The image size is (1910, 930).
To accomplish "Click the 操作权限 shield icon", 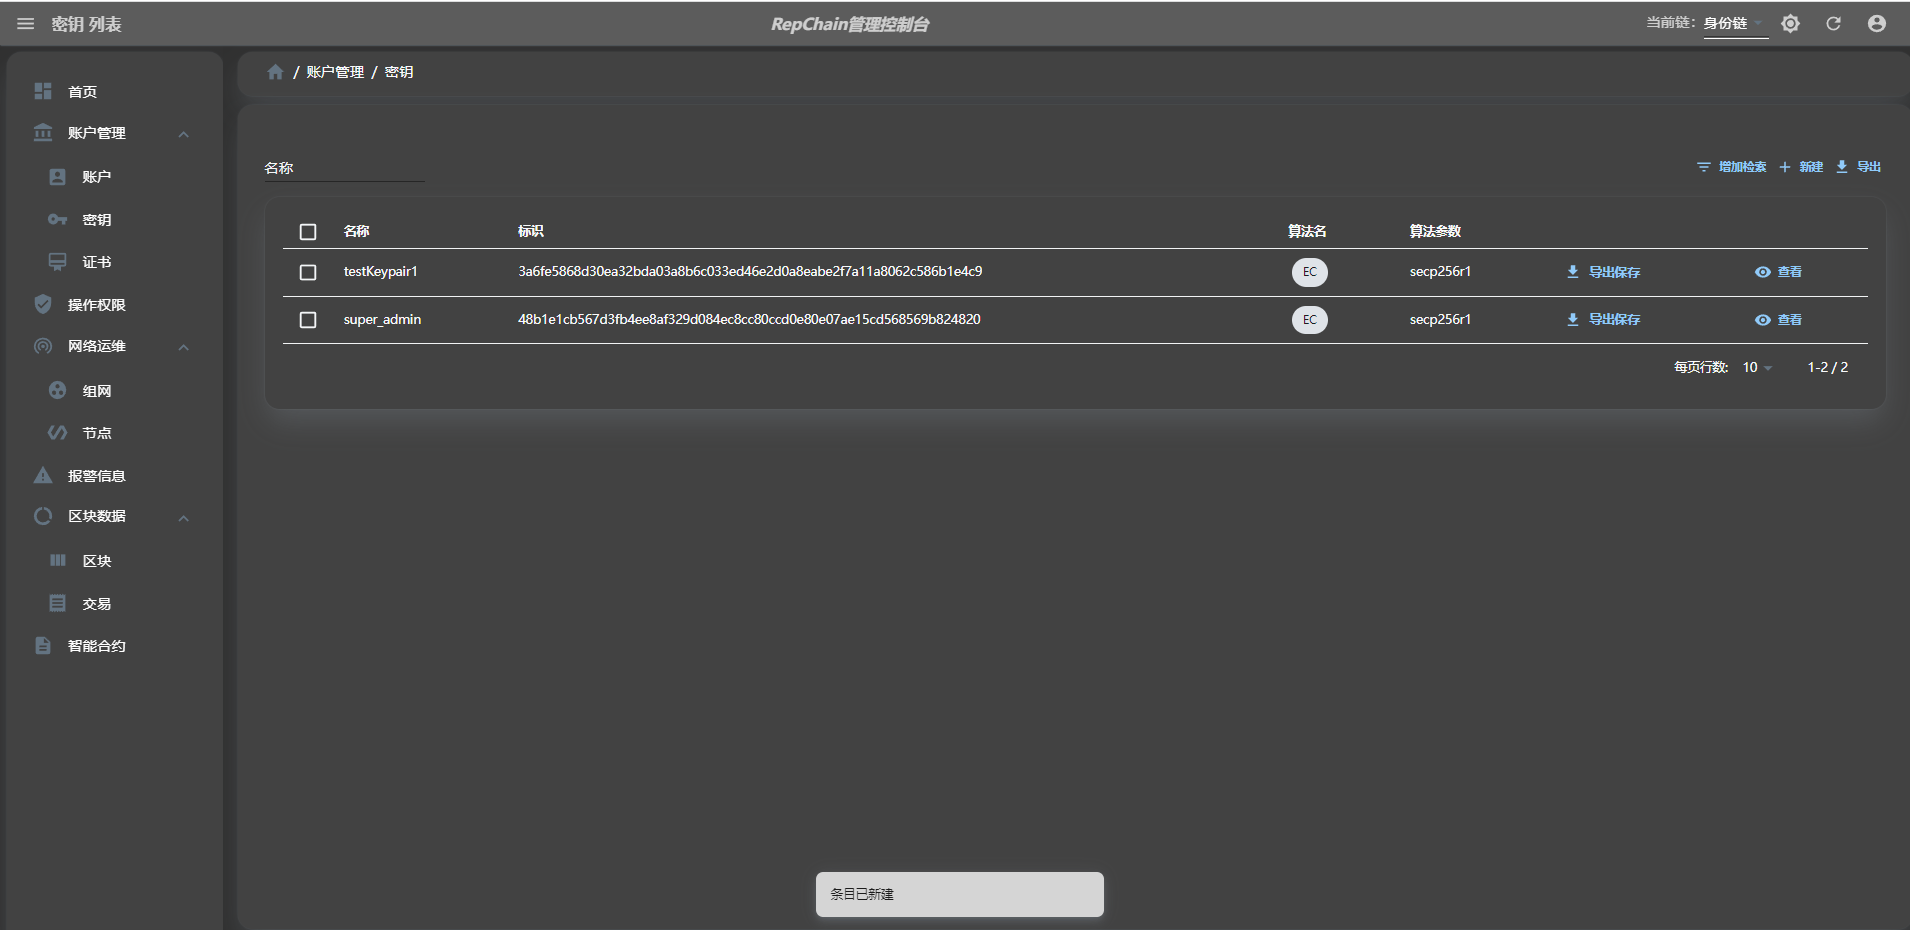I will tap(43, 304).
